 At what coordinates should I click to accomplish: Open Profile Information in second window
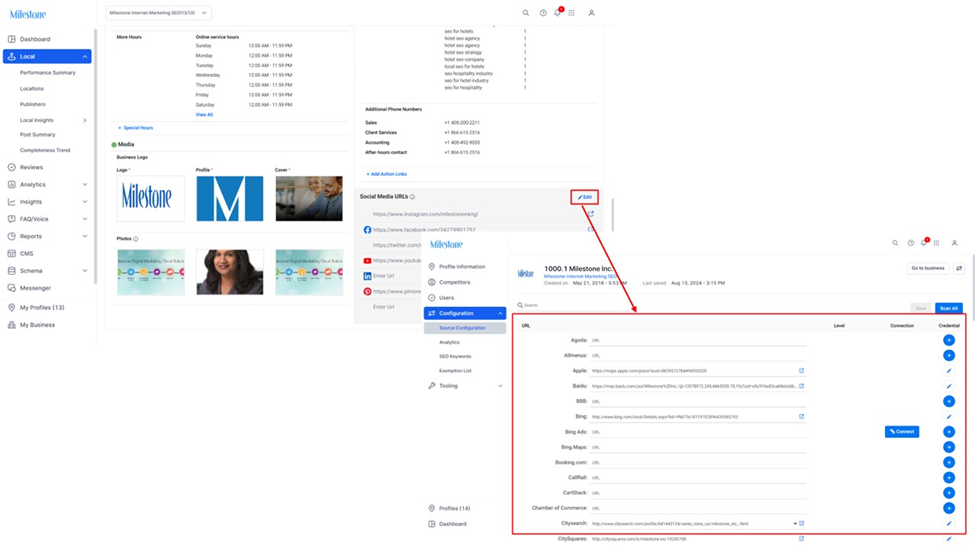pos(461,266)
